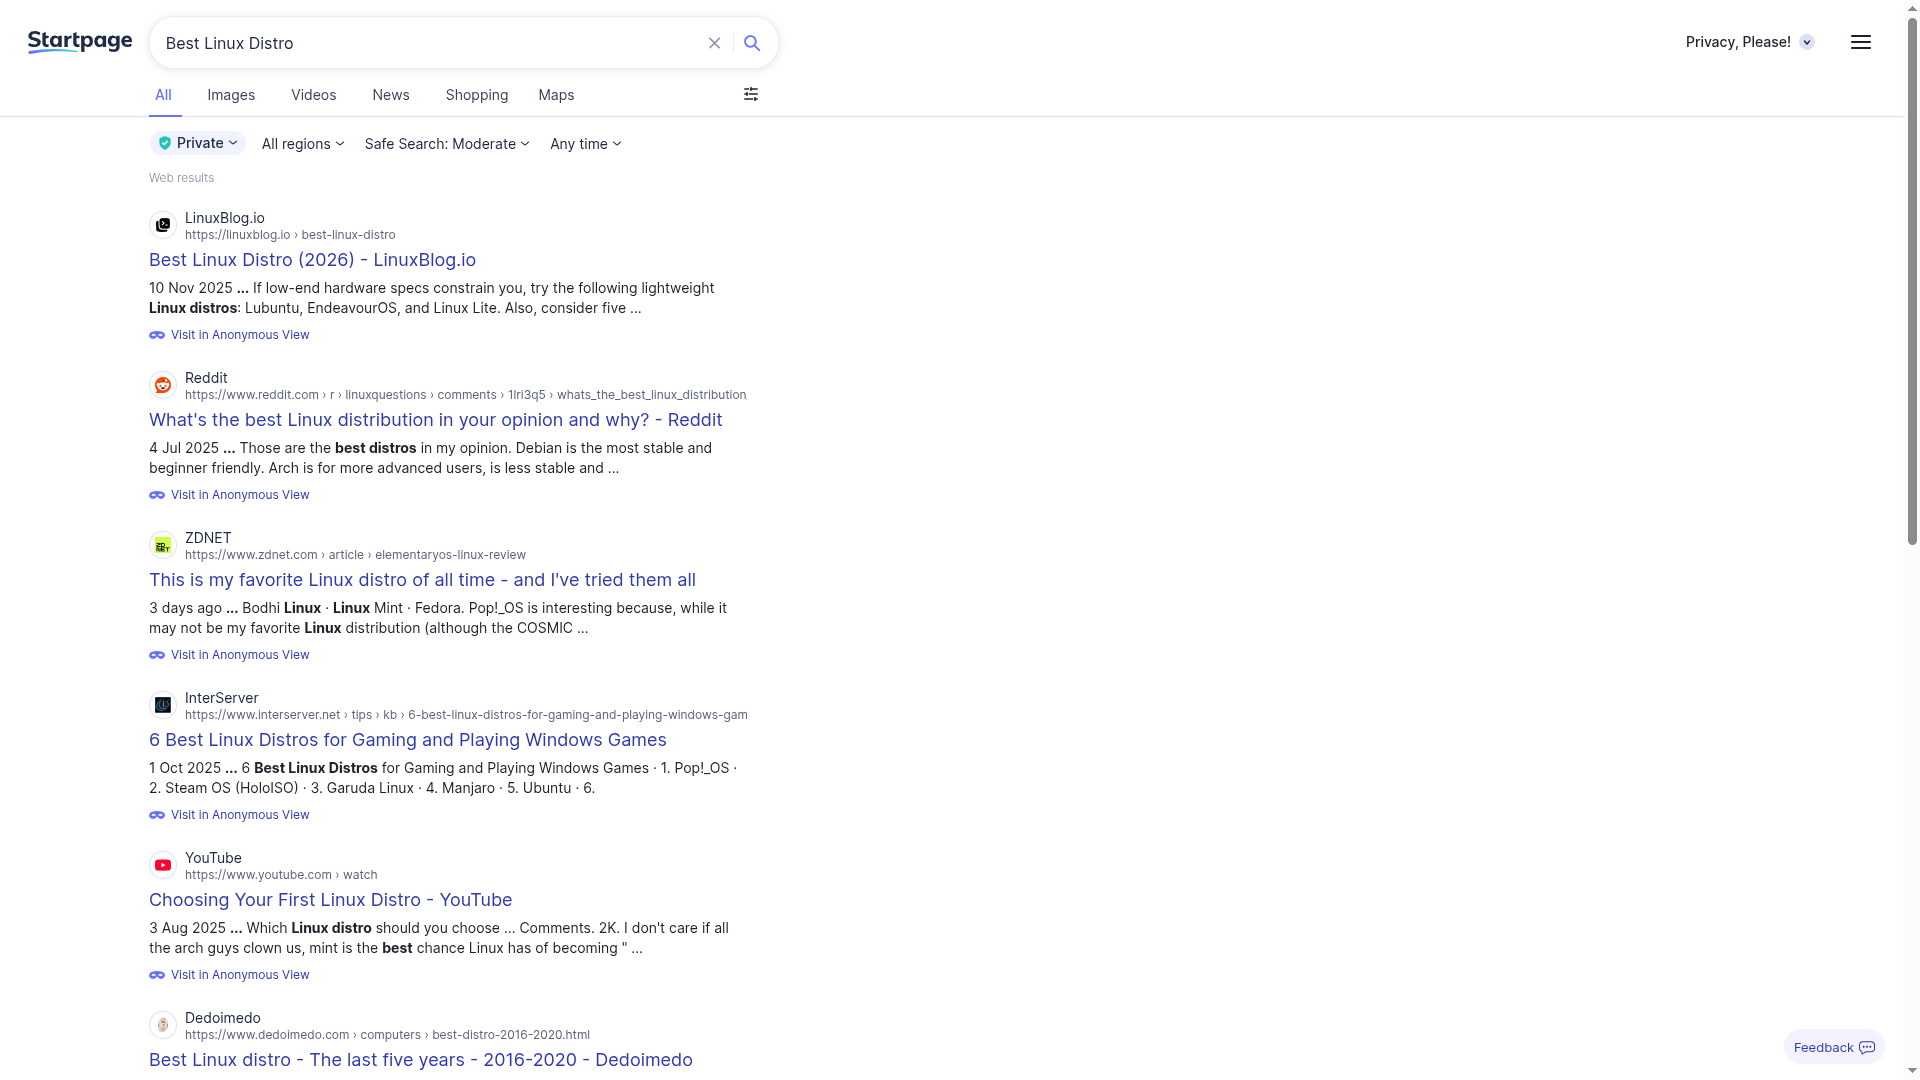Viewport: 1920px width, 1080px height.
Task: Clear the search query with the X icon
Action: 714,43
